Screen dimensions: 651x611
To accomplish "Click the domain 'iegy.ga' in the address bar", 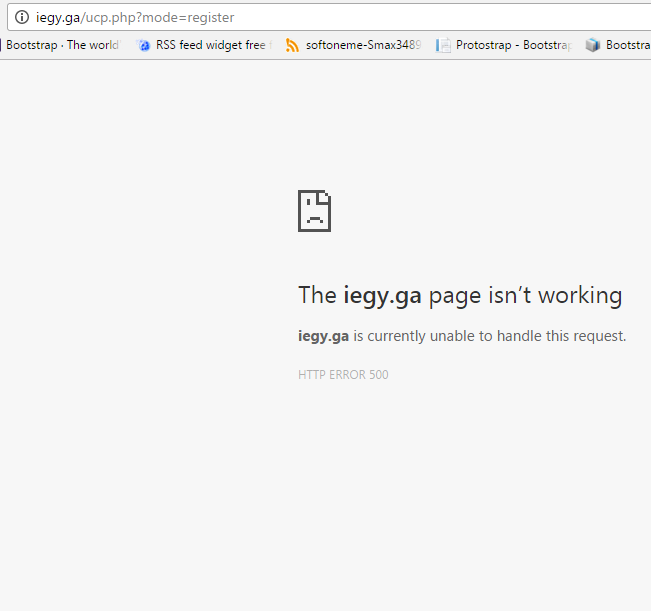I will [x=58, y=18].
